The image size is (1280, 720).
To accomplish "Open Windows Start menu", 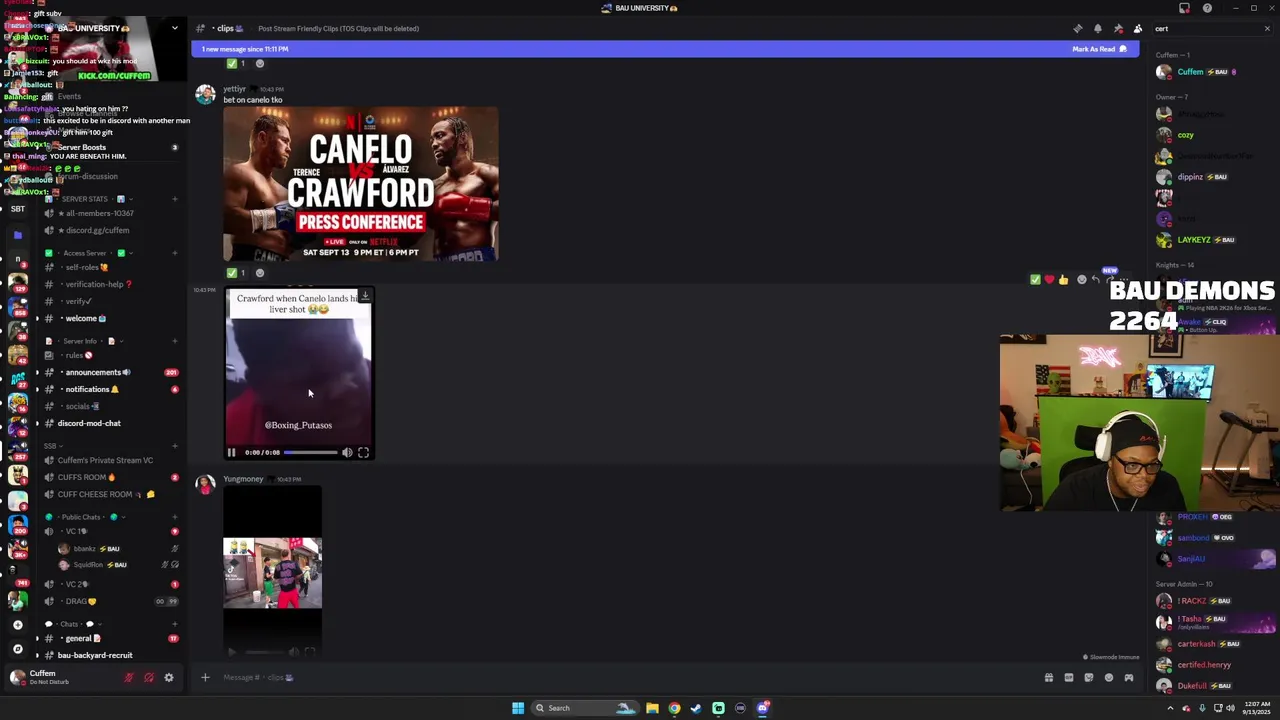I will pos(518,708).
